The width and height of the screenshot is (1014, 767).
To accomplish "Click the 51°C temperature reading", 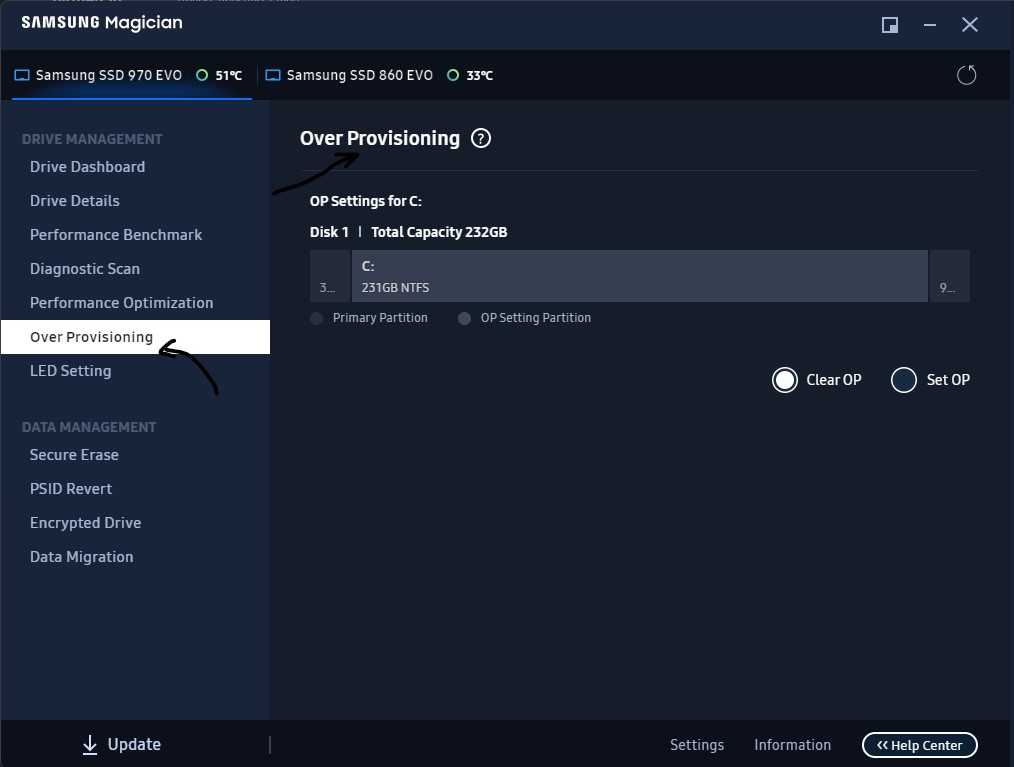I will click(229, 76).
